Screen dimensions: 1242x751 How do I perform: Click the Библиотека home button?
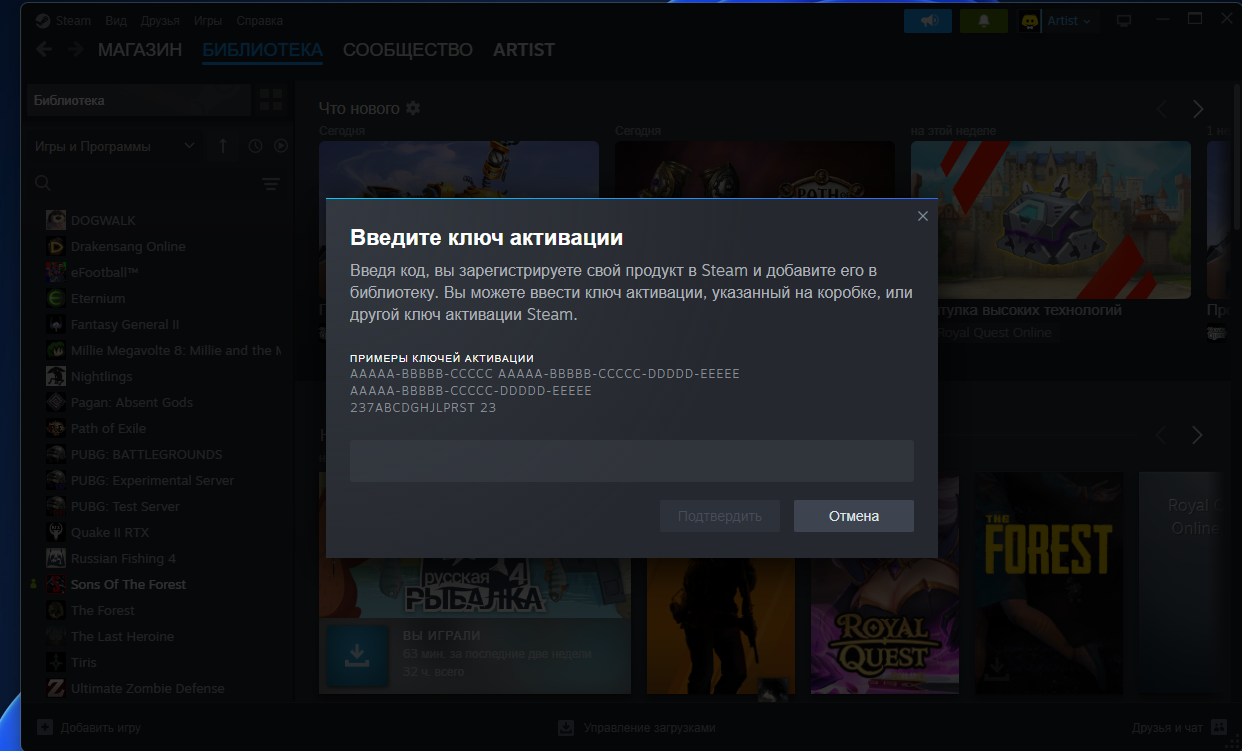point(138,100)
